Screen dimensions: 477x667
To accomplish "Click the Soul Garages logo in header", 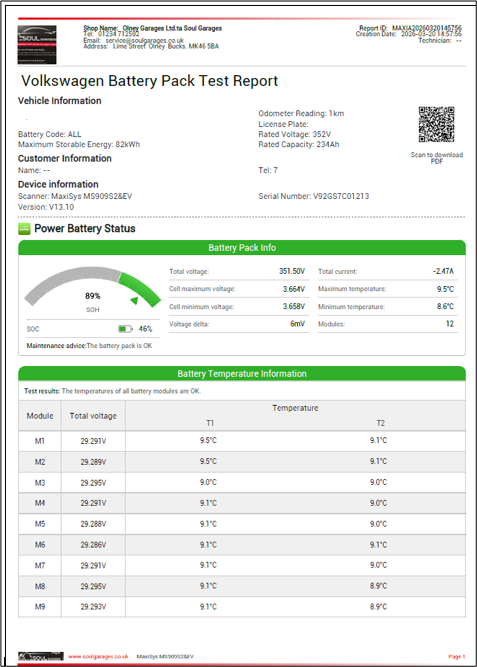I will [x=37, y=45].
